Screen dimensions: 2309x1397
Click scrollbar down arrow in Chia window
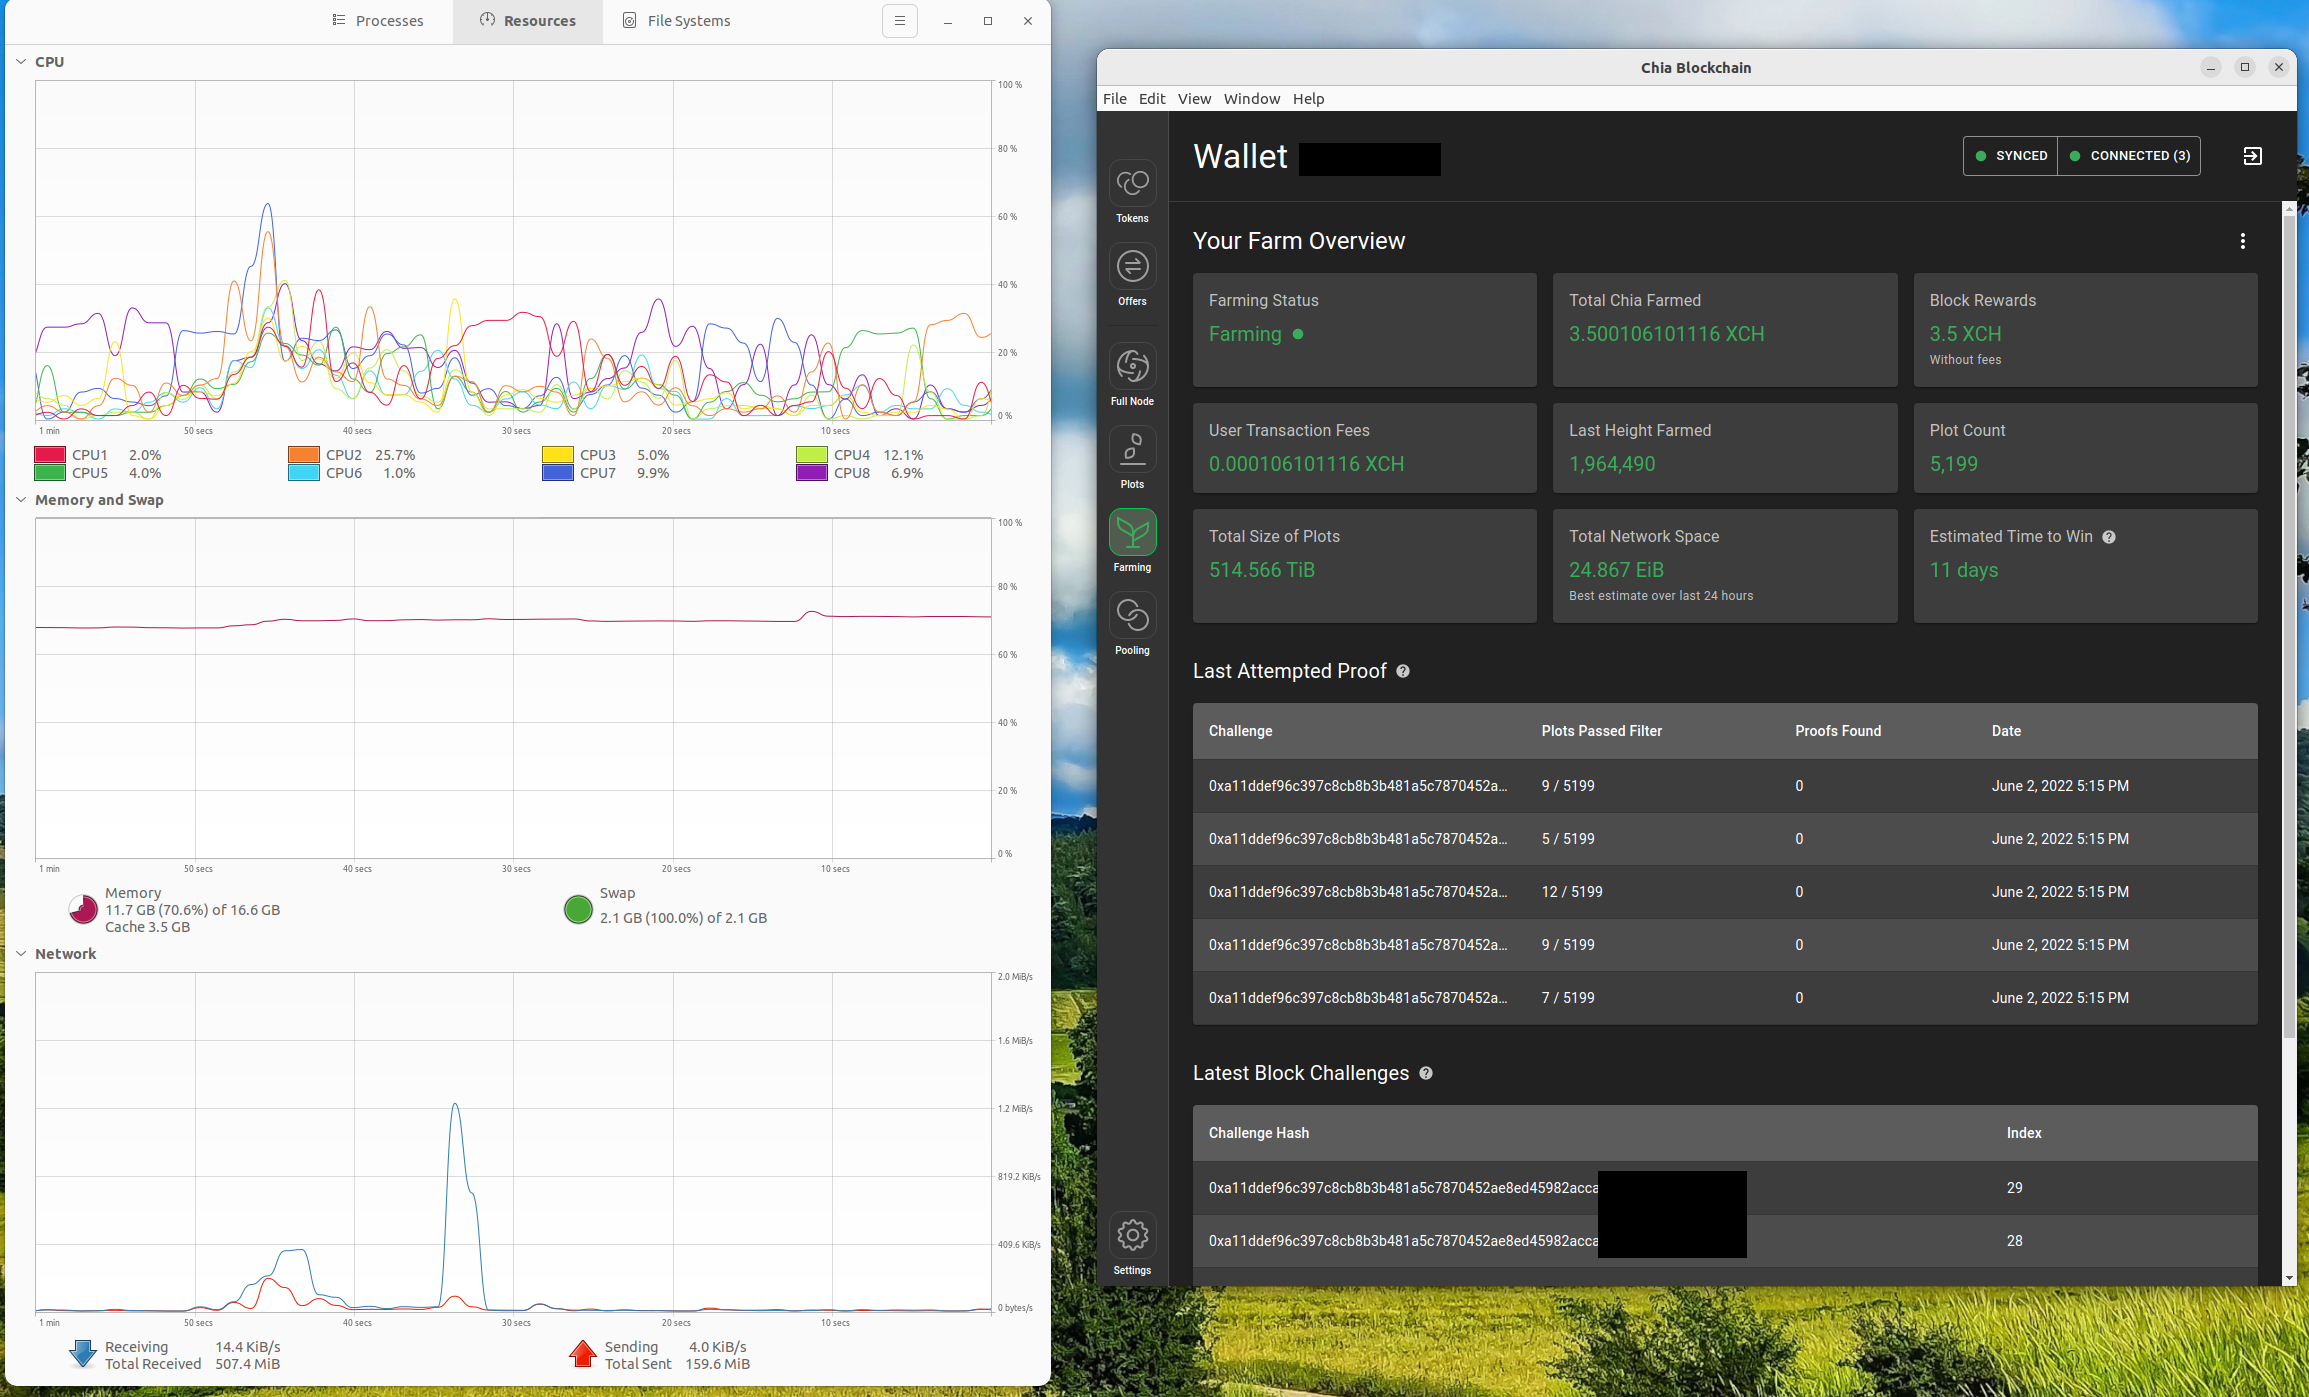click(2289, 1278)
